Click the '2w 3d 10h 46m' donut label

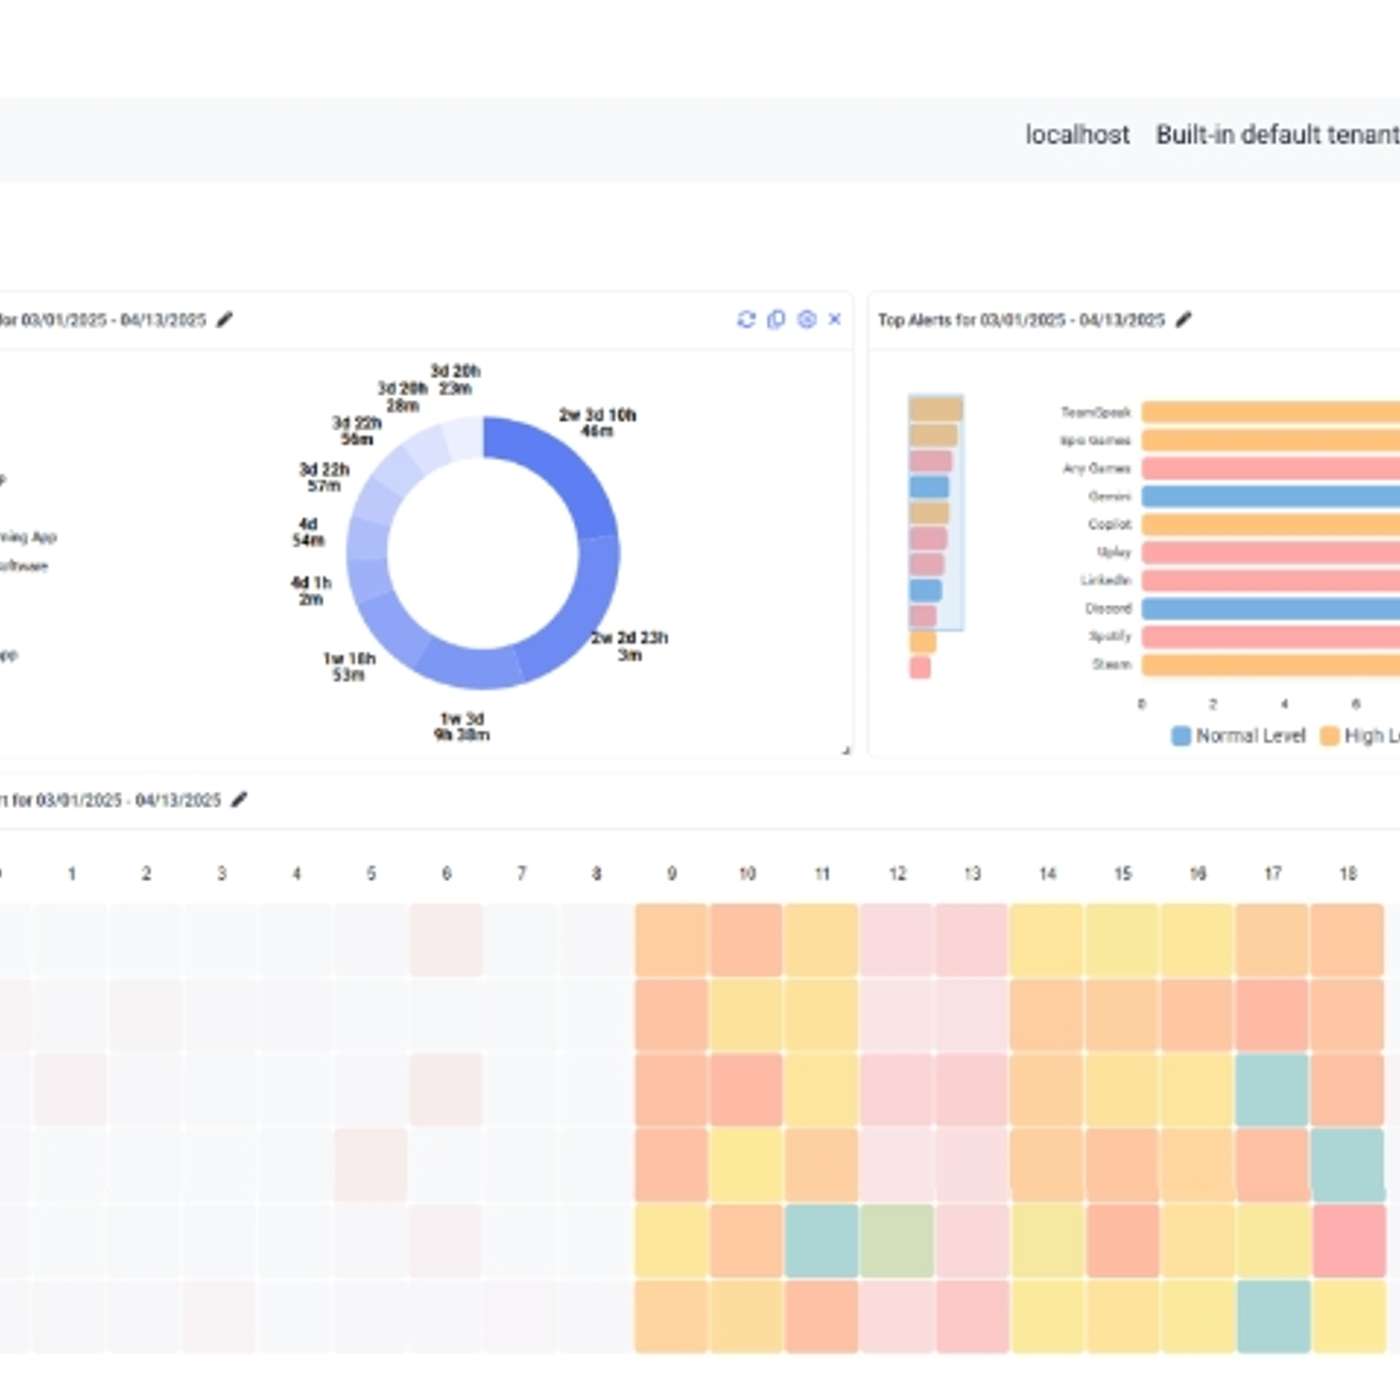tap(597, 423)
